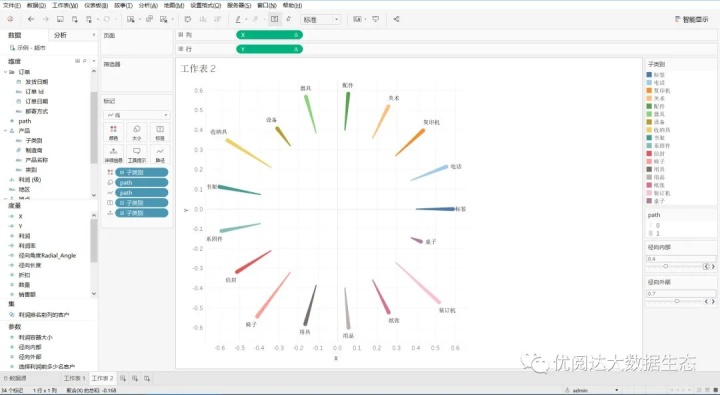The width and height of the screenshot is (720, 395).
Task: Open the 文件(F) menu
Action: pyautogui.click(x=12, y=6)
